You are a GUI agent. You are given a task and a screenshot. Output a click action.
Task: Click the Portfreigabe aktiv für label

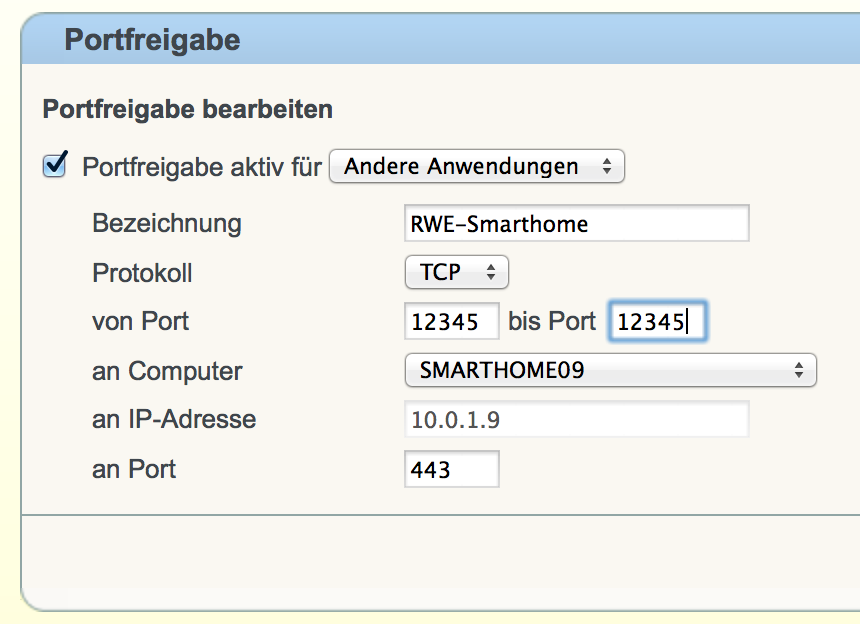[201, 167]
